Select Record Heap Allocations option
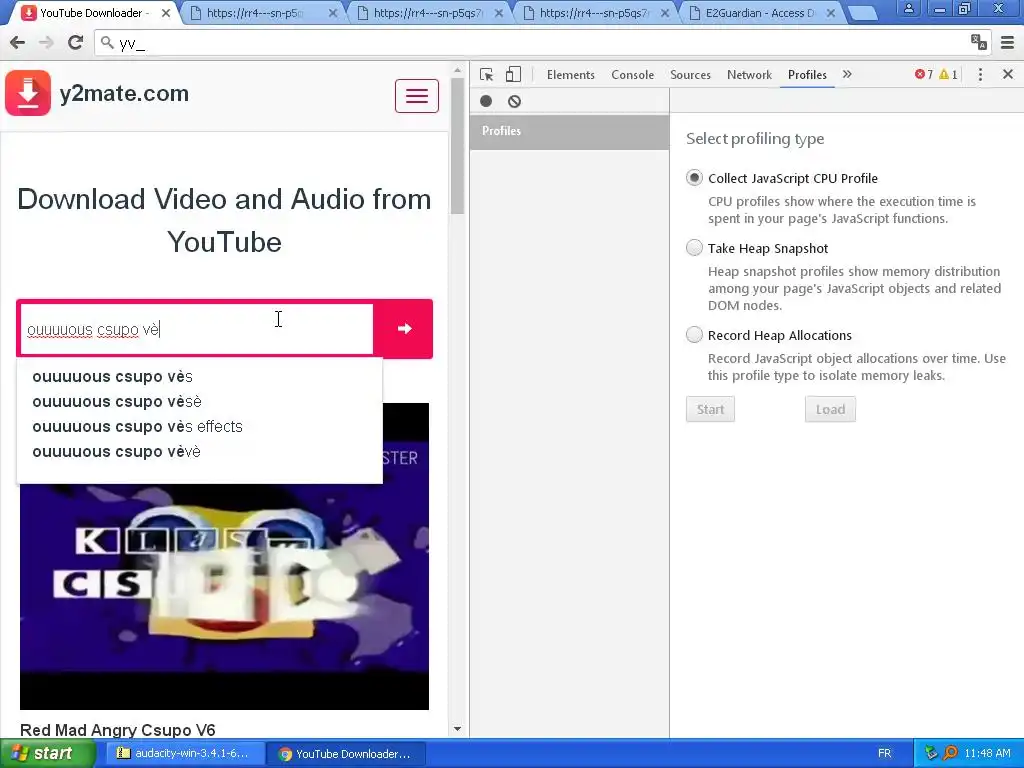Screen dimensions: 1024x768 [x=694, y=334]
